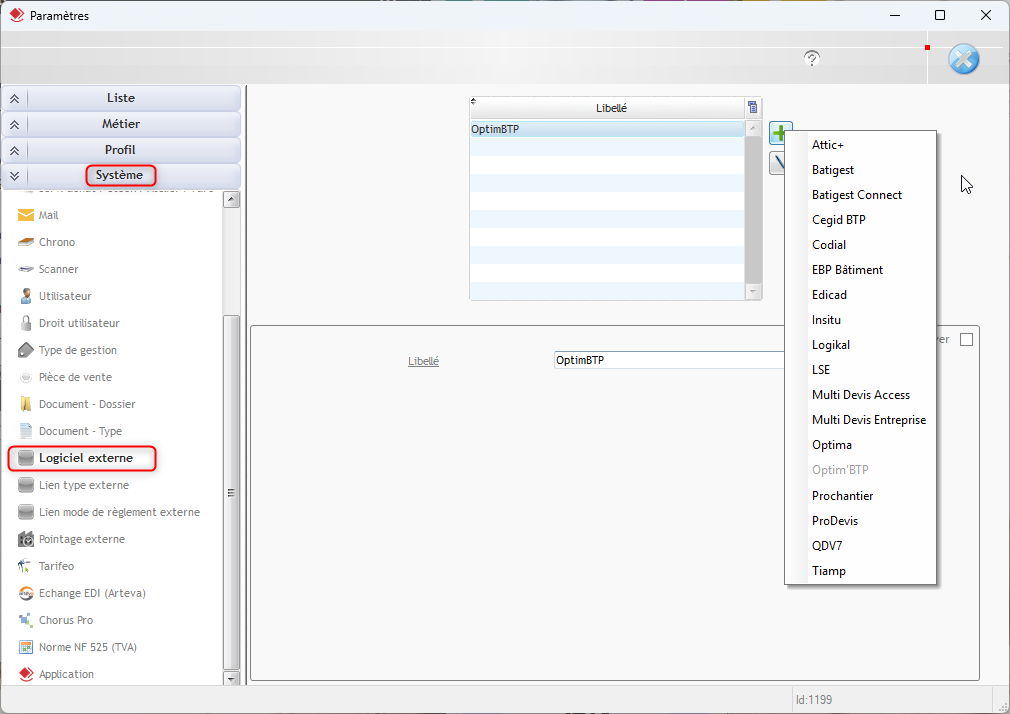This screenshot has height=714, width=1010.
Task: Click the sidebar scrollbar down arrow
Action: point(232,678)
